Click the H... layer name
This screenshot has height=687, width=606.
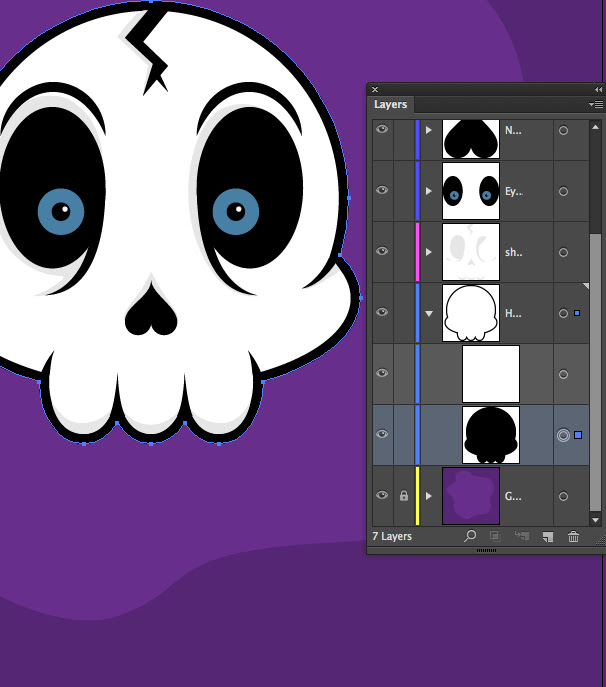(x=513, y=313)
